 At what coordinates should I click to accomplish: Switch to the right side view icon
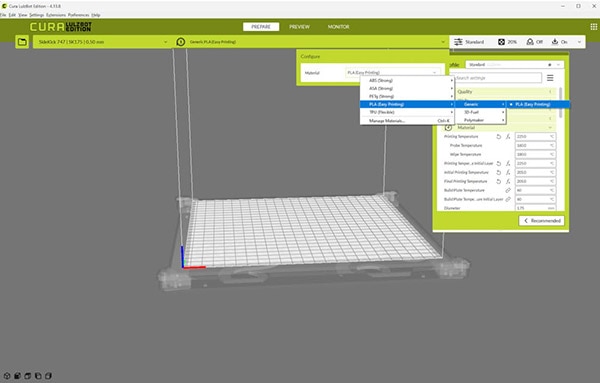tap(48, 376)
